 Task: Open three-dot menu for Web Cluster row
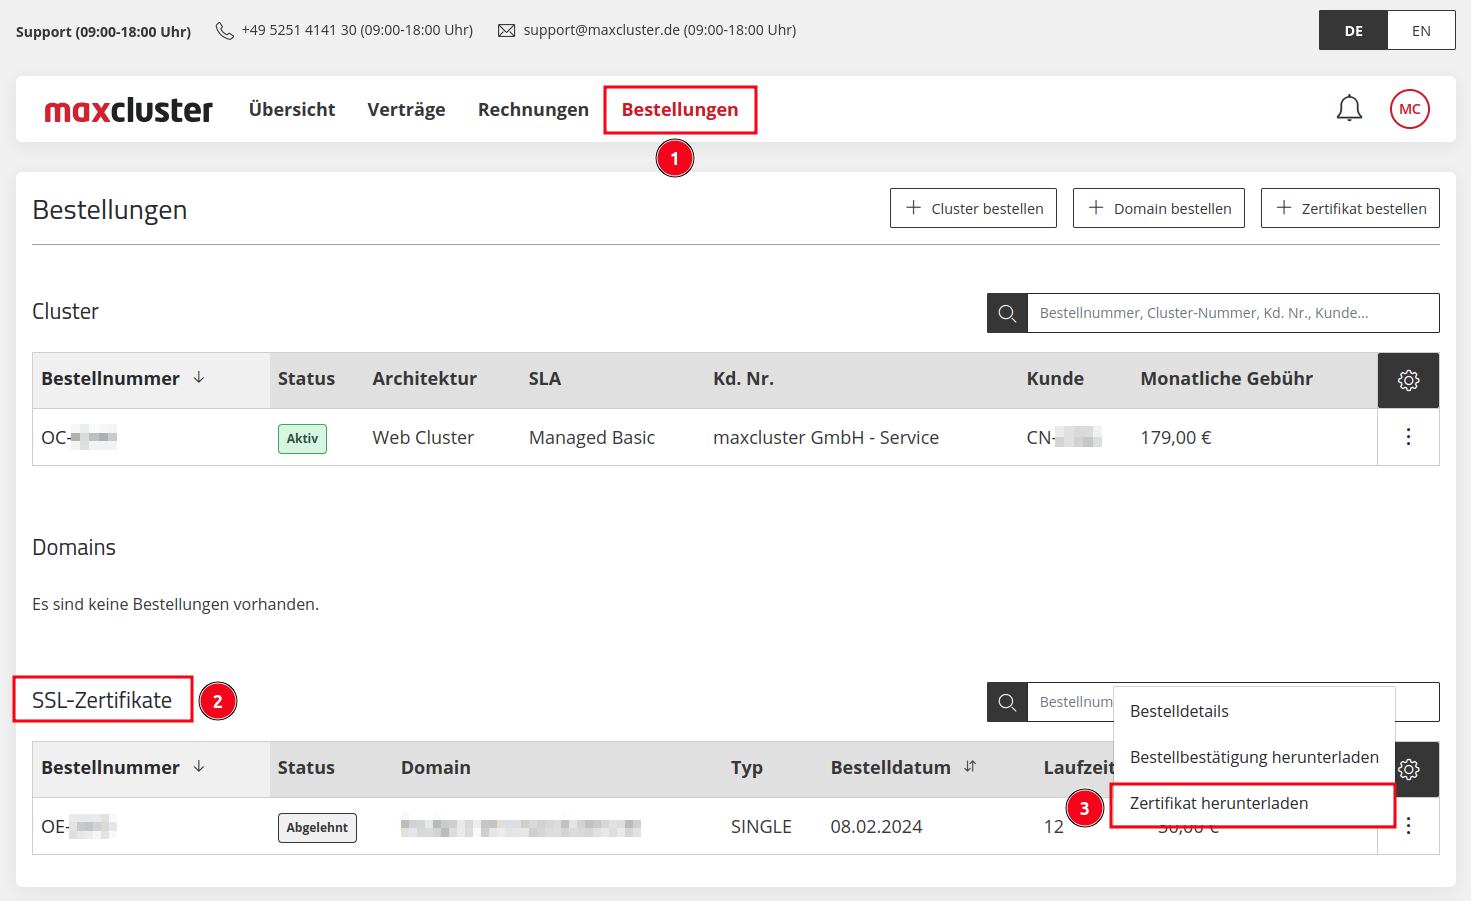click(x=1408, y=437)
